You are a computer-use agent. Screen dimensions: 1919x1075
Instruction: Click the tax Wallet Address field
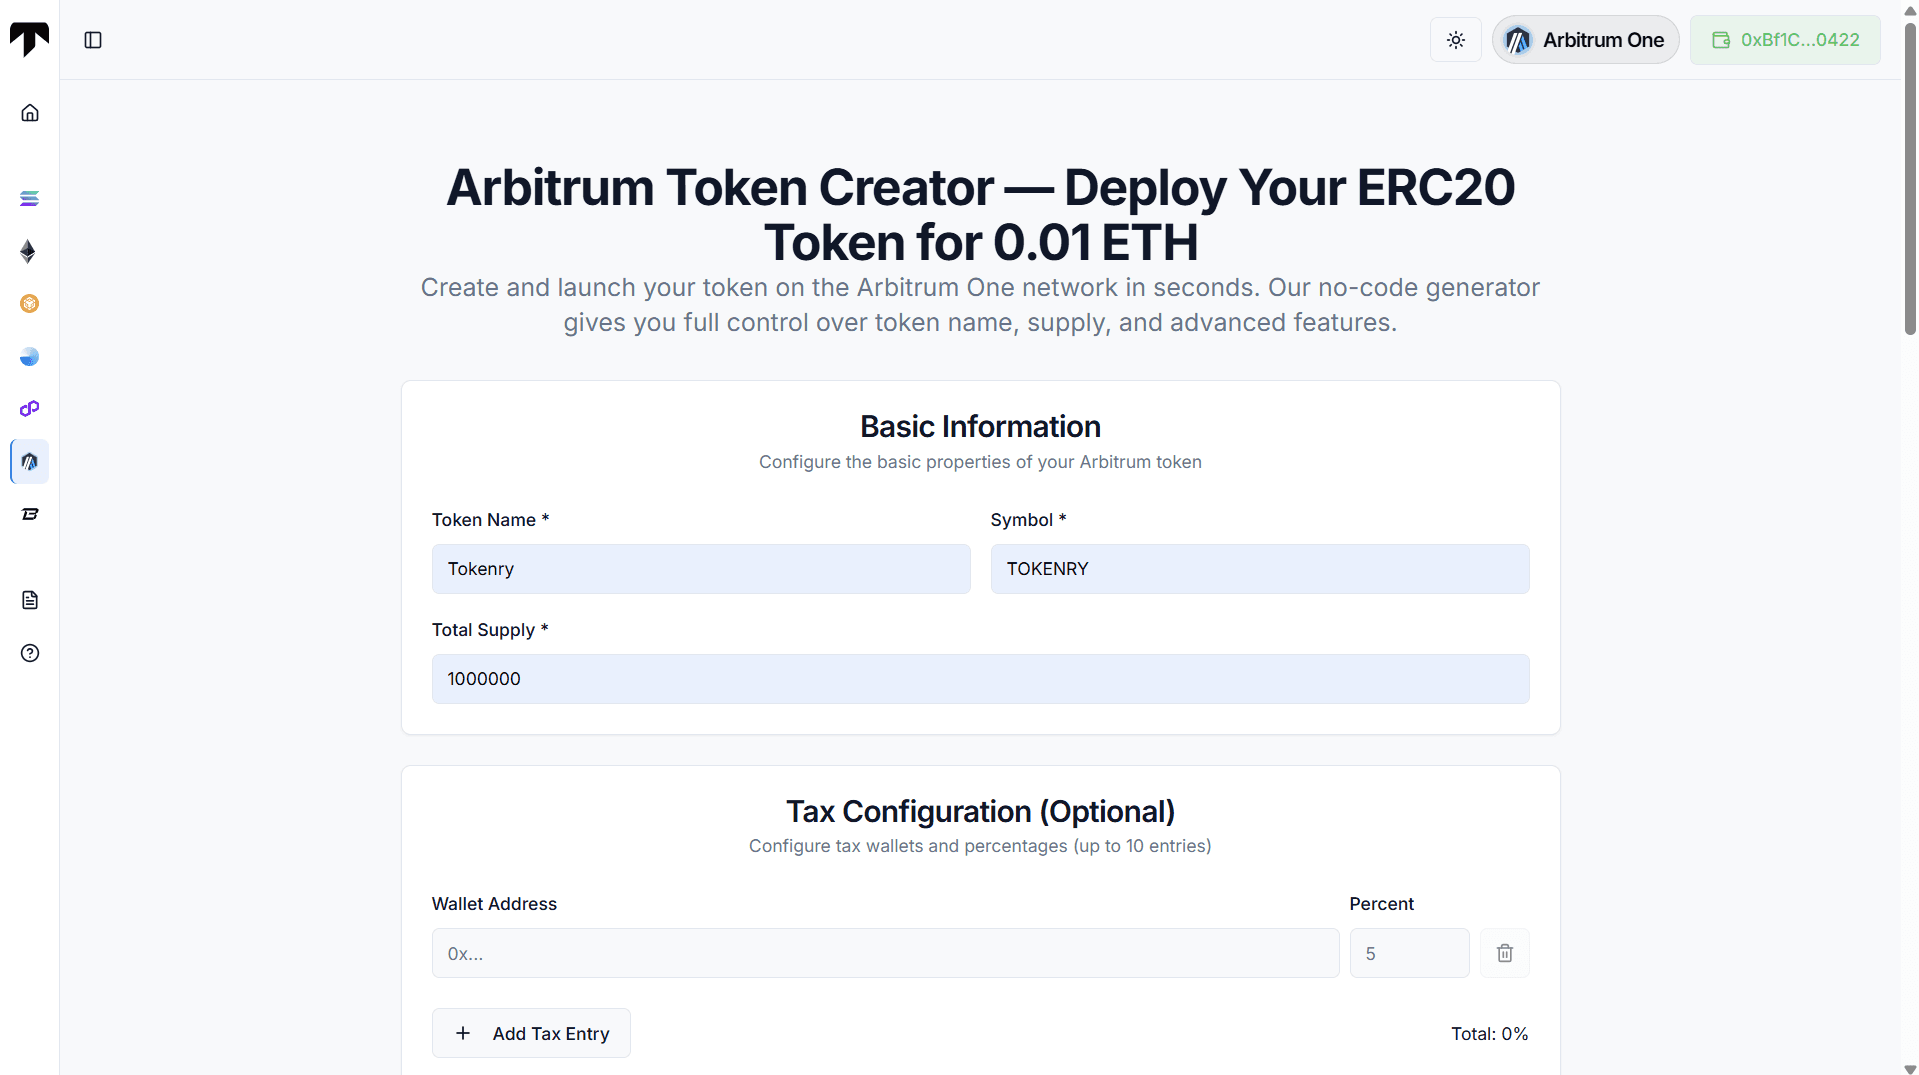885,953
